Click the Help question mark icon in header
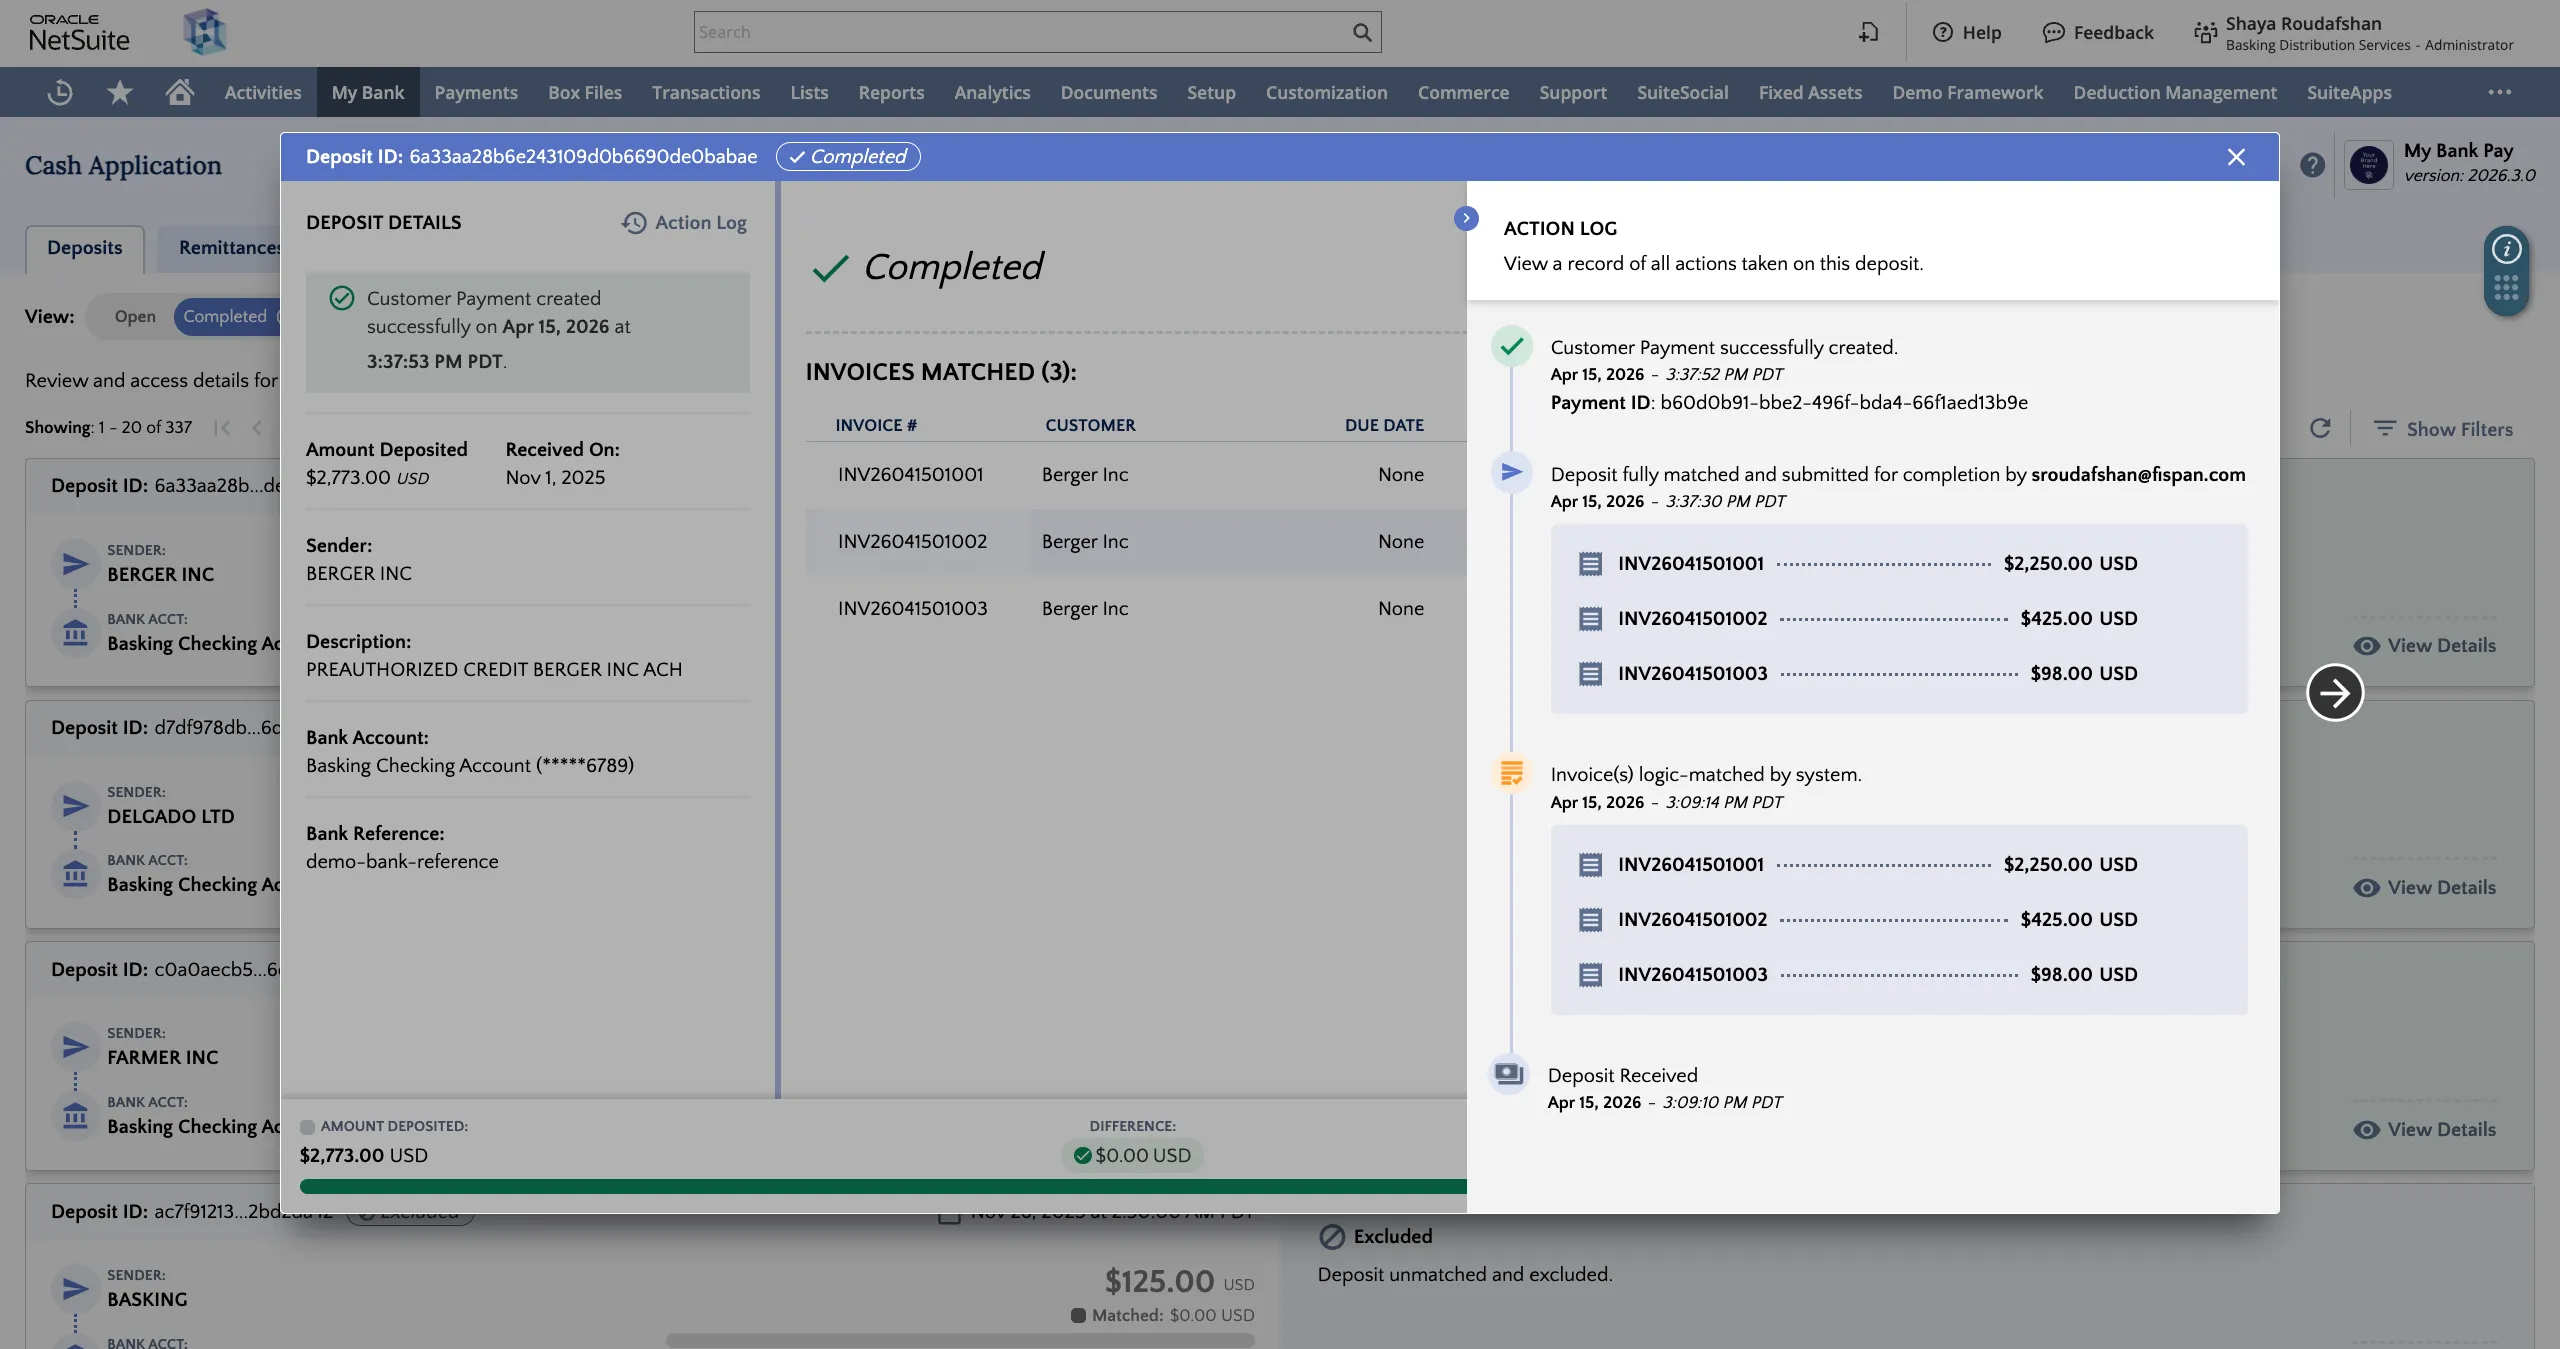The image size is (2560, 1349). tap(1942, 32)
